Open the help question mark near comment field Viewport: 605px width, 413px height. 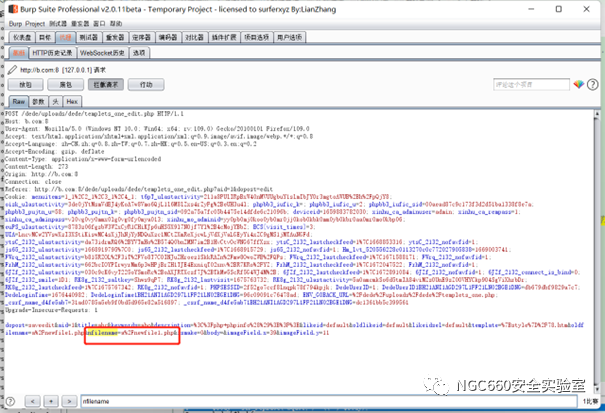[592, 84]
